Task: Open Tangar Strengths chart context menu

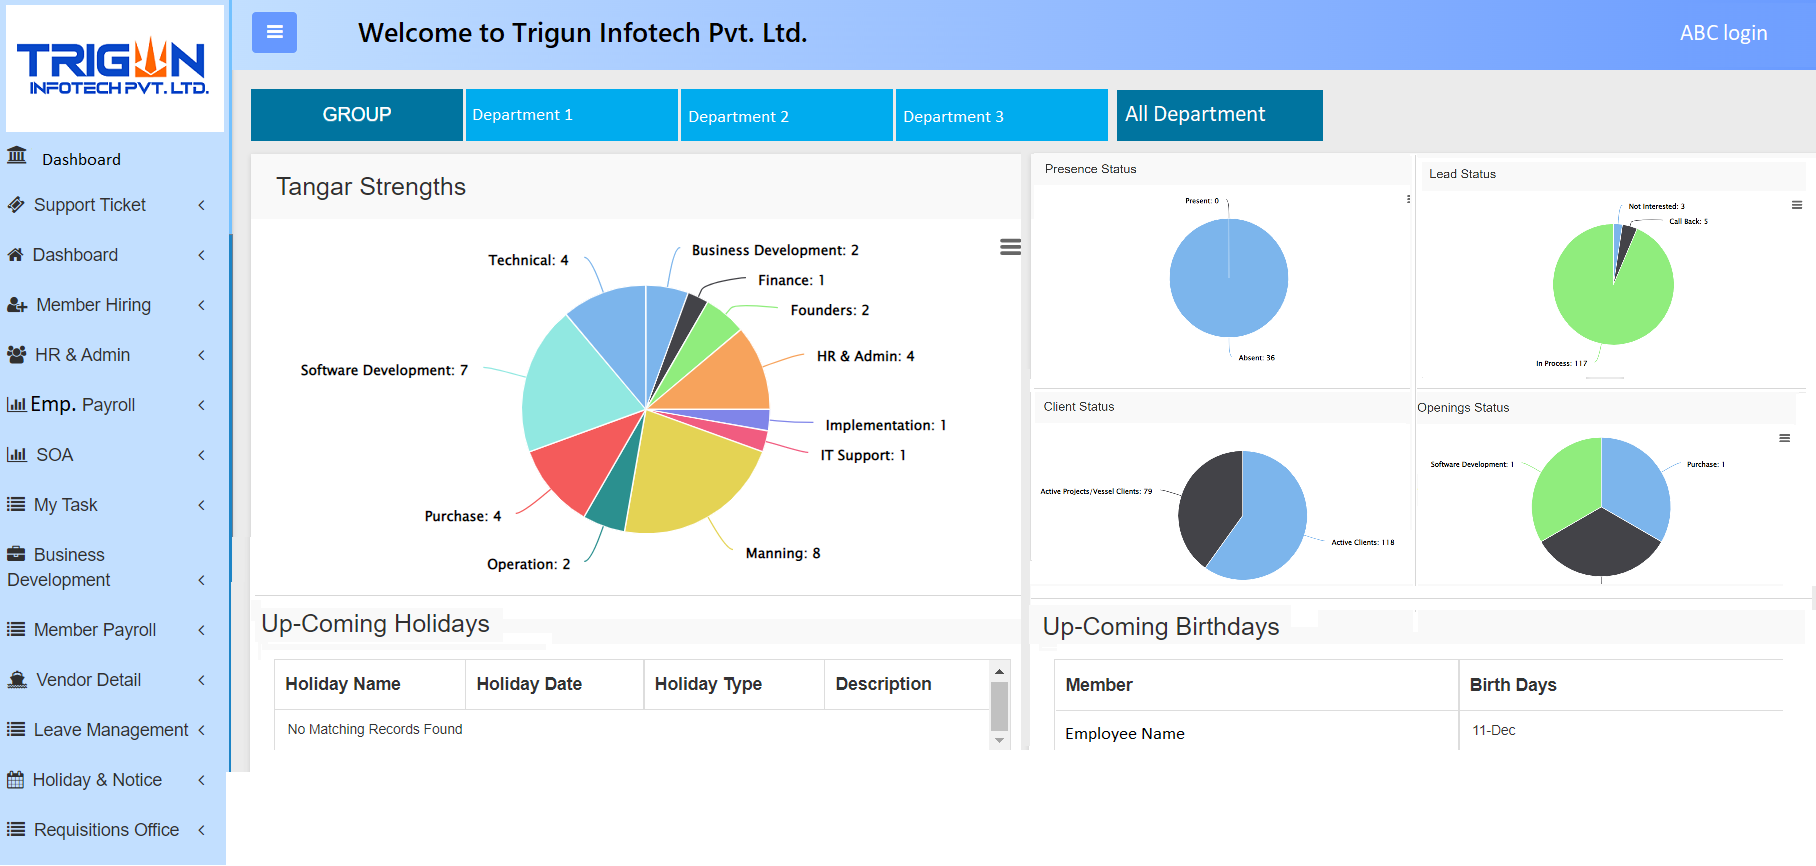Action: 1010,247
